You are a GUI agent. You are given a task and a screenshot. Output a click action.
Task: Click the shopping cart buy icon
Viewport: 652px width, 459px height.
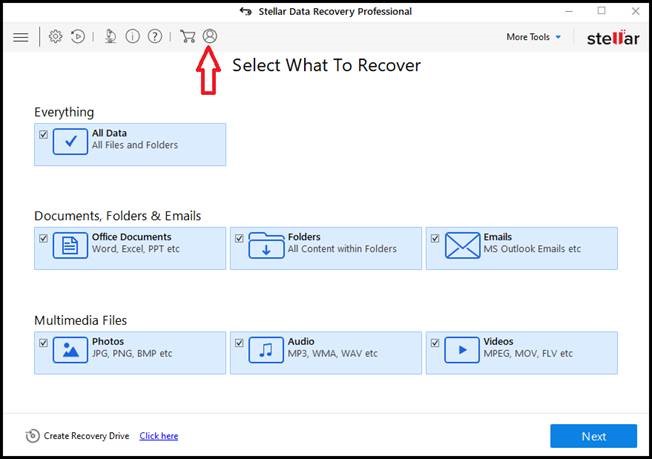[x=188, y=37]
